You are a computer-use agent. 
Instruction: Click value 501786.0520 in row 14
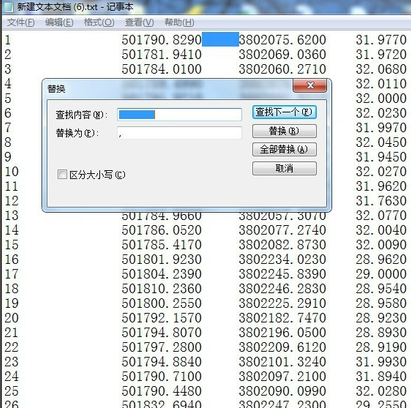pyautogui.click(x=161, y=230)
